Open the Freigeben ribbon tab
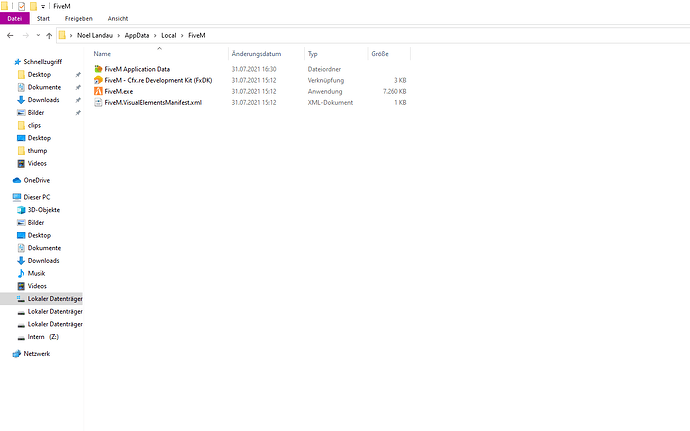 pos(79,18)
